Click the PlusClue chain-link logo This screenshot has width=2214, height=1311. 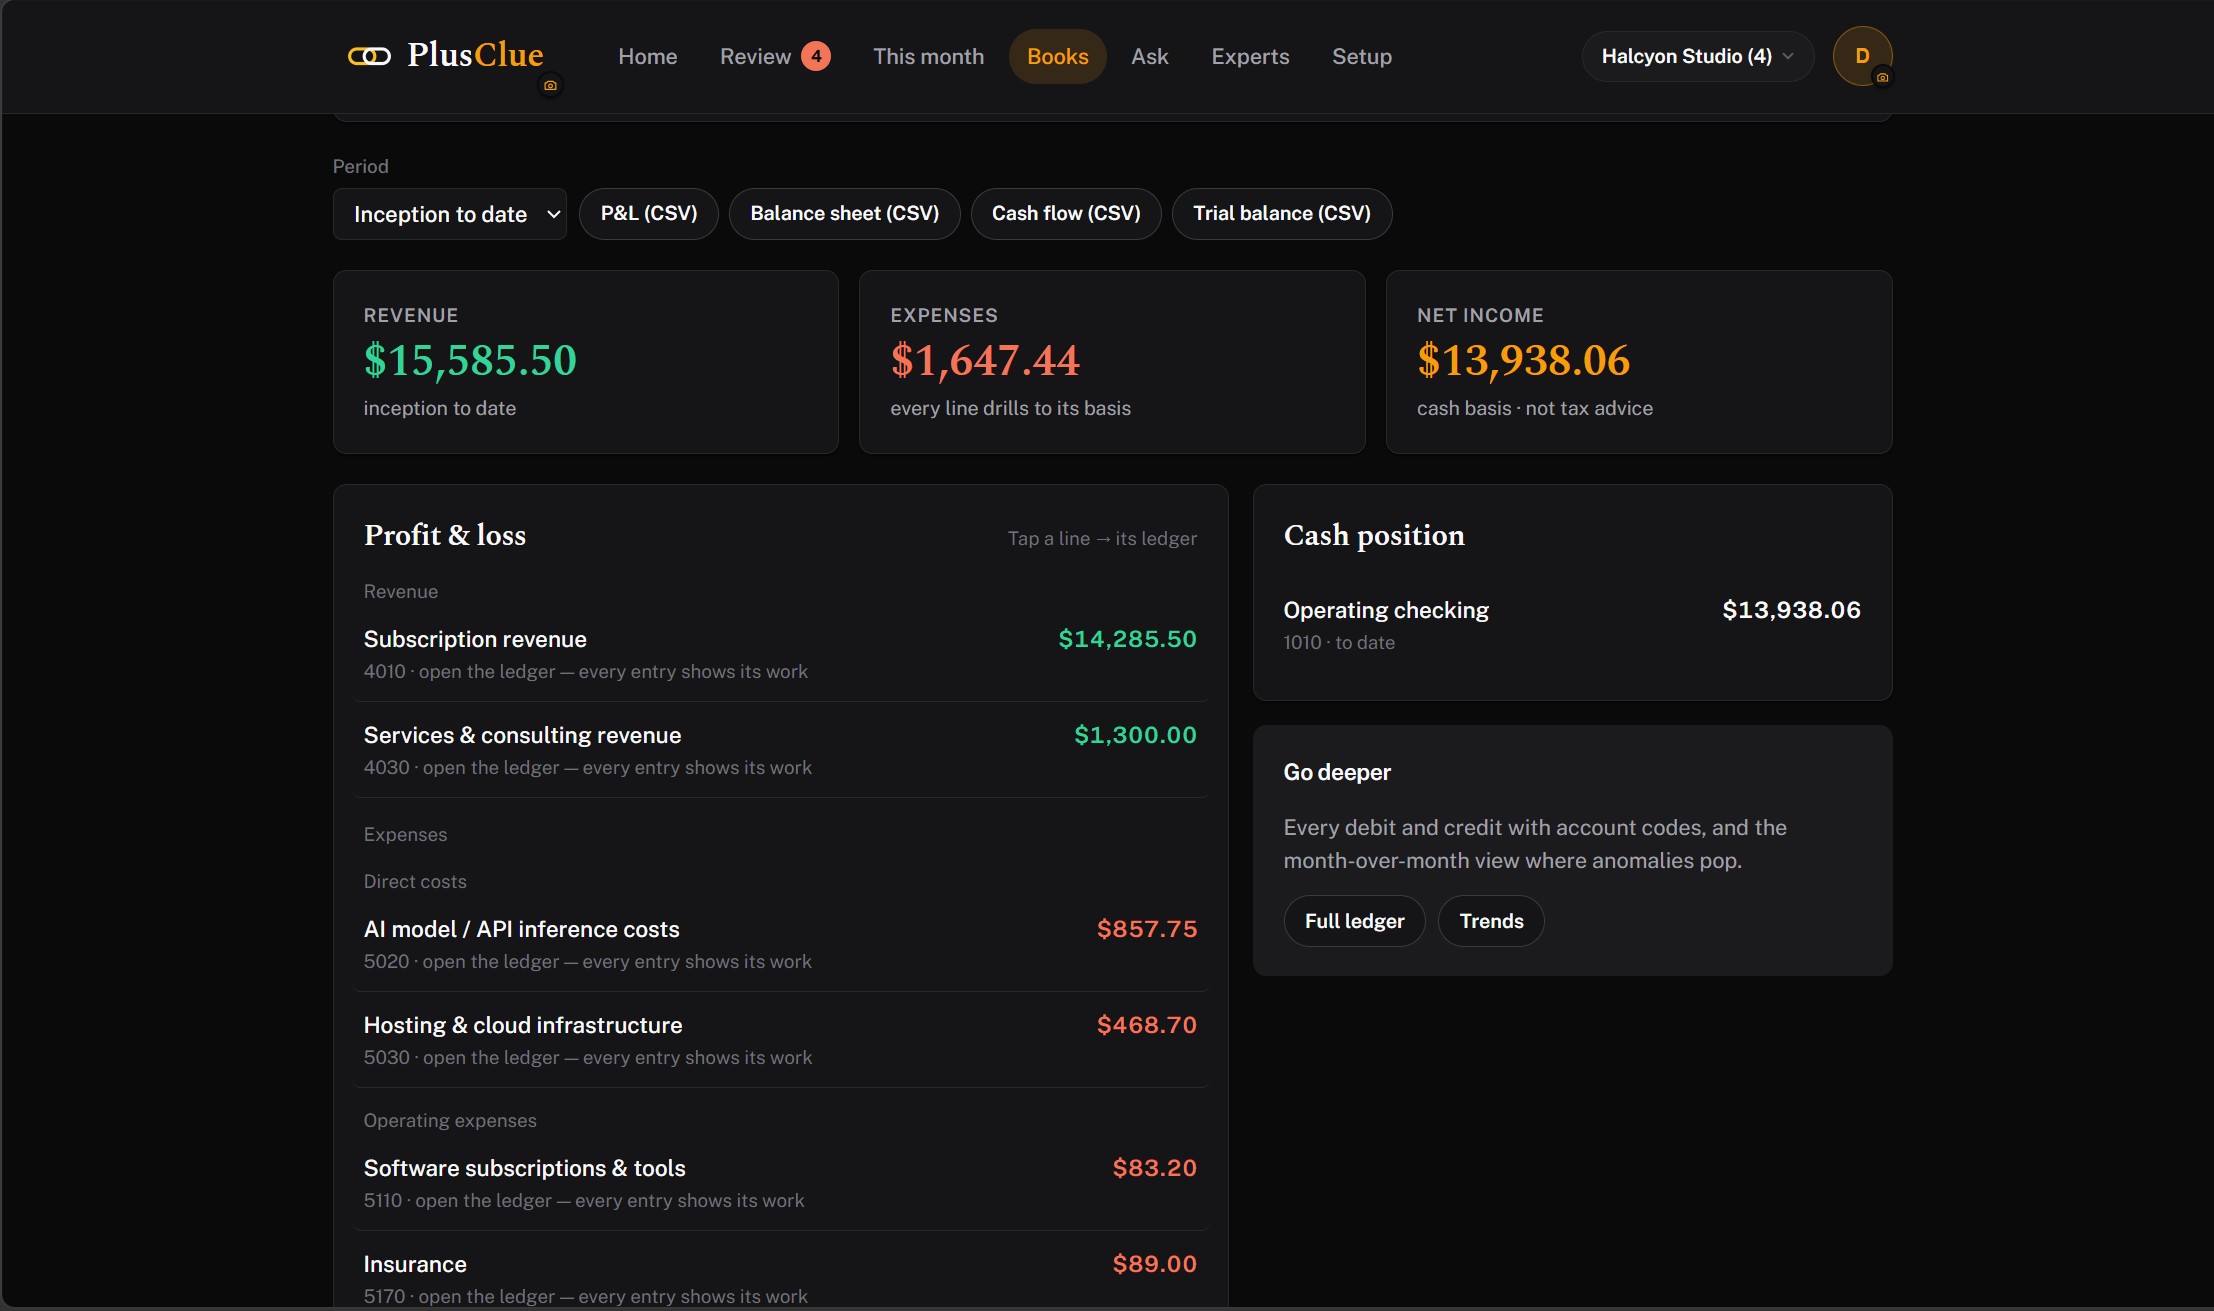[x=369, y=56]
